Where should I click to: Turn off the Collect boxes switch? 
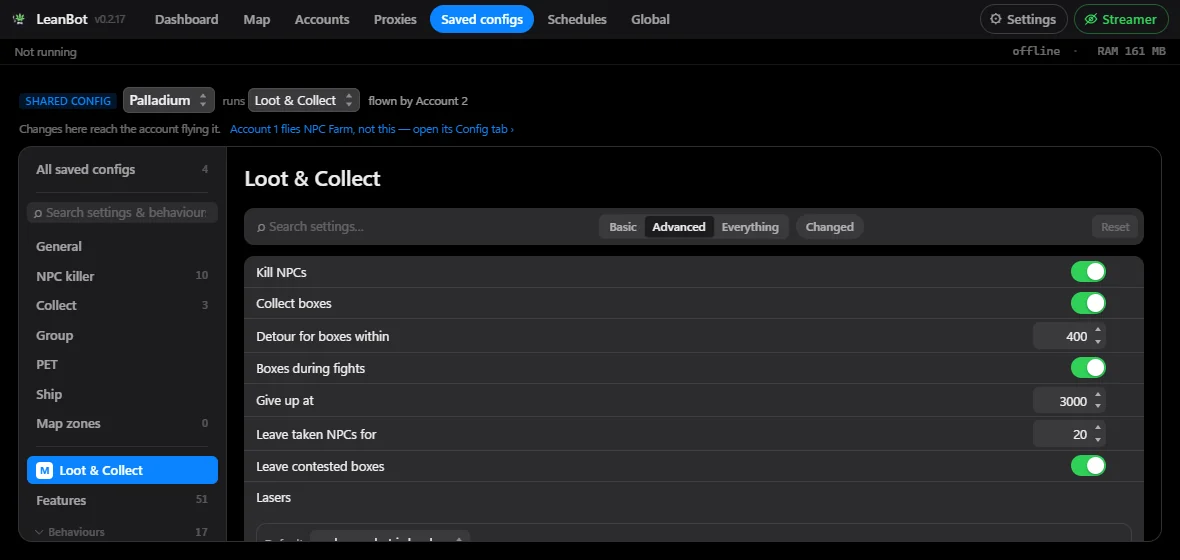coord(1088,303)
